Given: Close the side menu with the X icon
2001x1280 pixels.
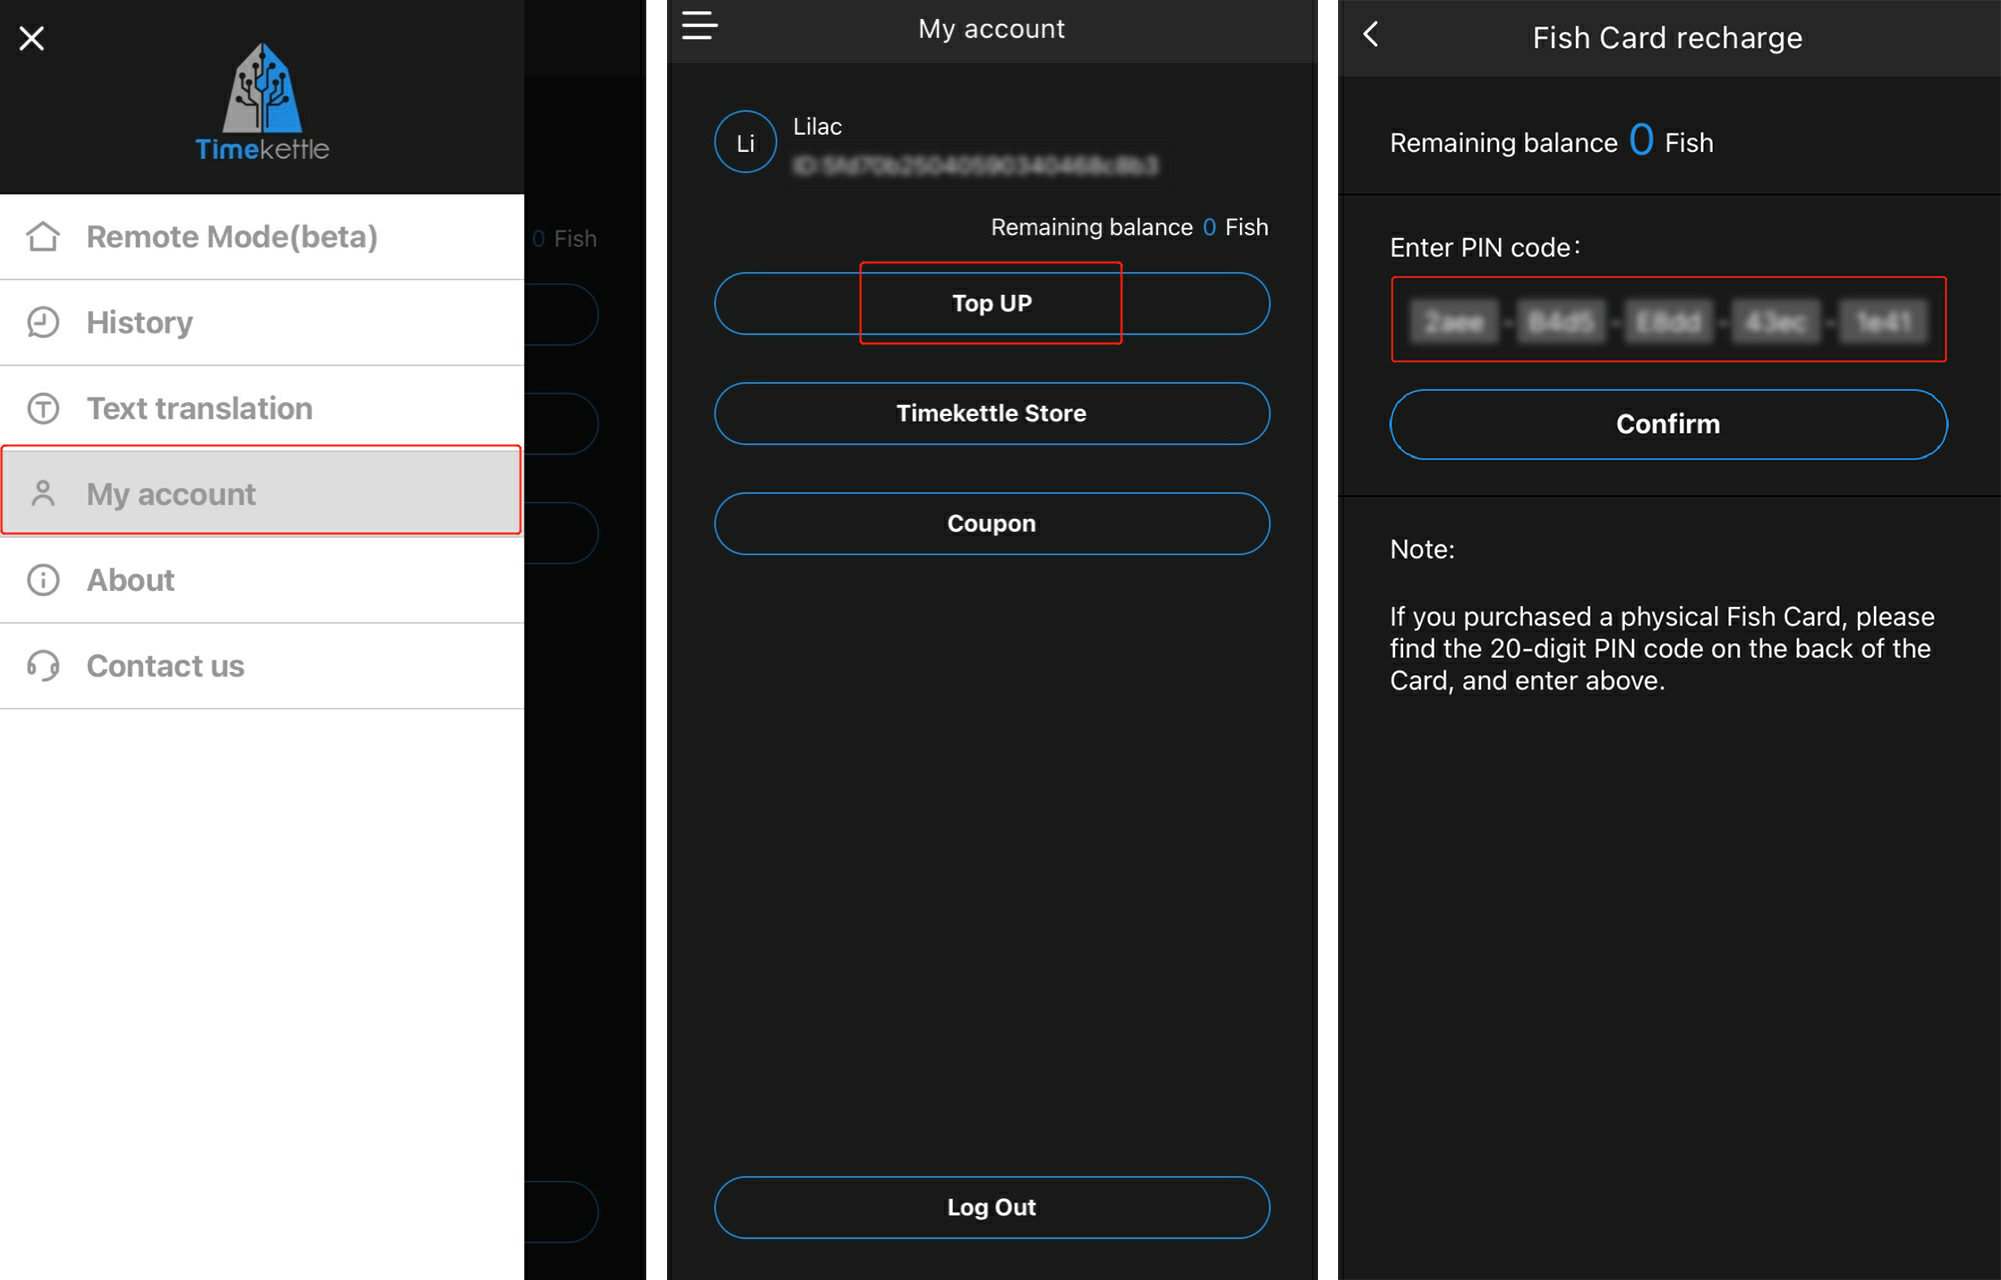Looking at the screenshot, I should tap(32, 38).
